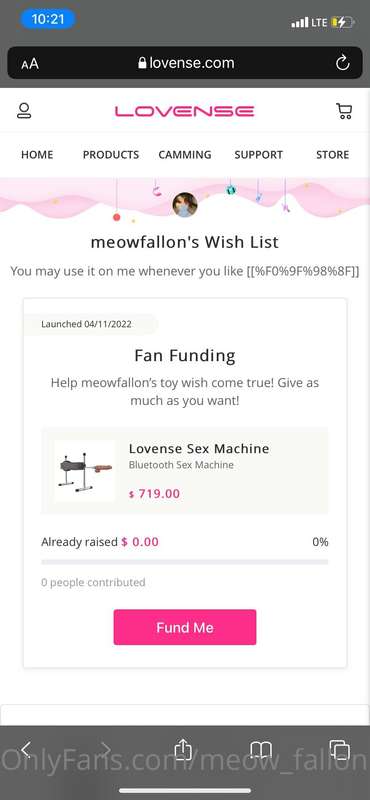Viewport: 370px width, 800px height.
Task: Open the Lovense Sex Machine product link
Action: tap(199, 448)
